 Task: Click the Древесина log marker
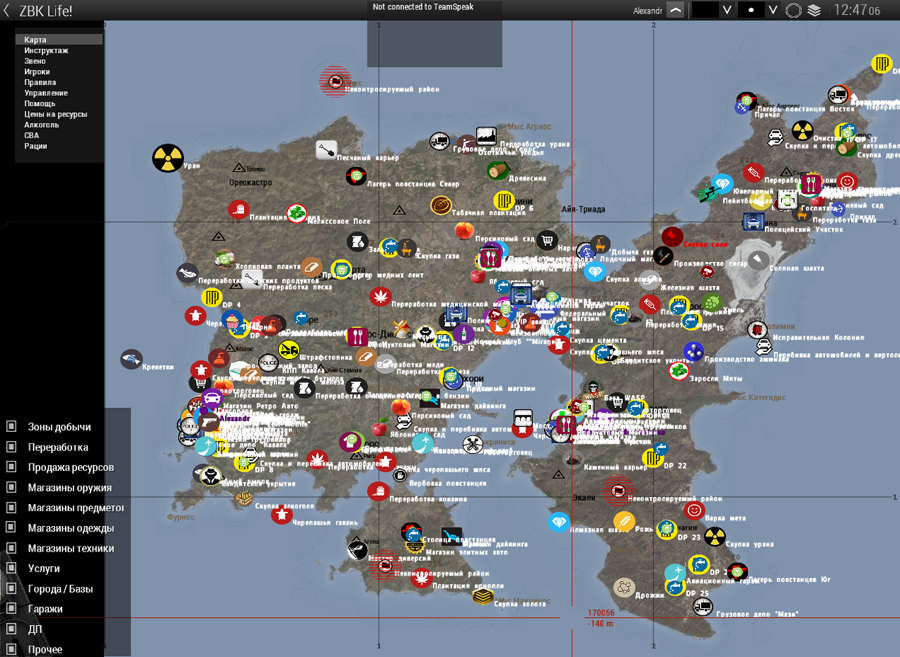(x=498, y=170)
